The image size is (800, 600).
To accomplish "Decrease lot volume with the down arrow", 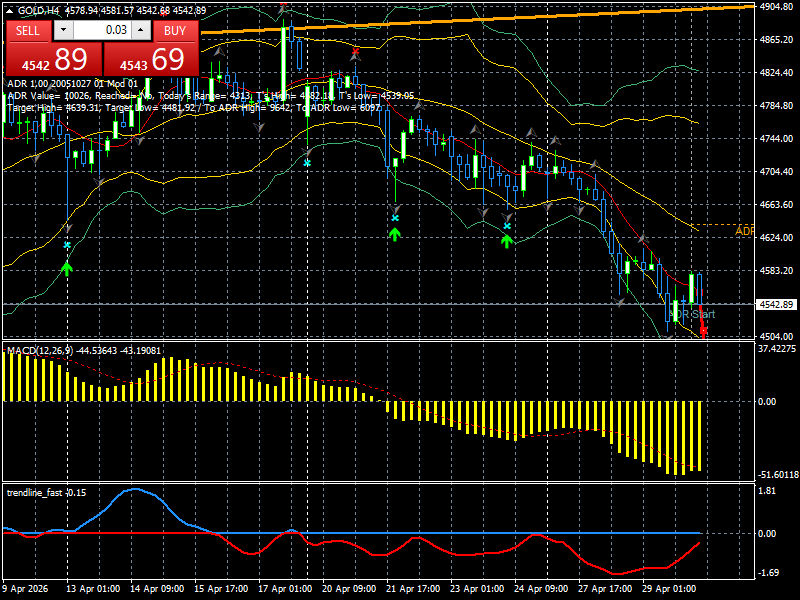I will point(63,30).
